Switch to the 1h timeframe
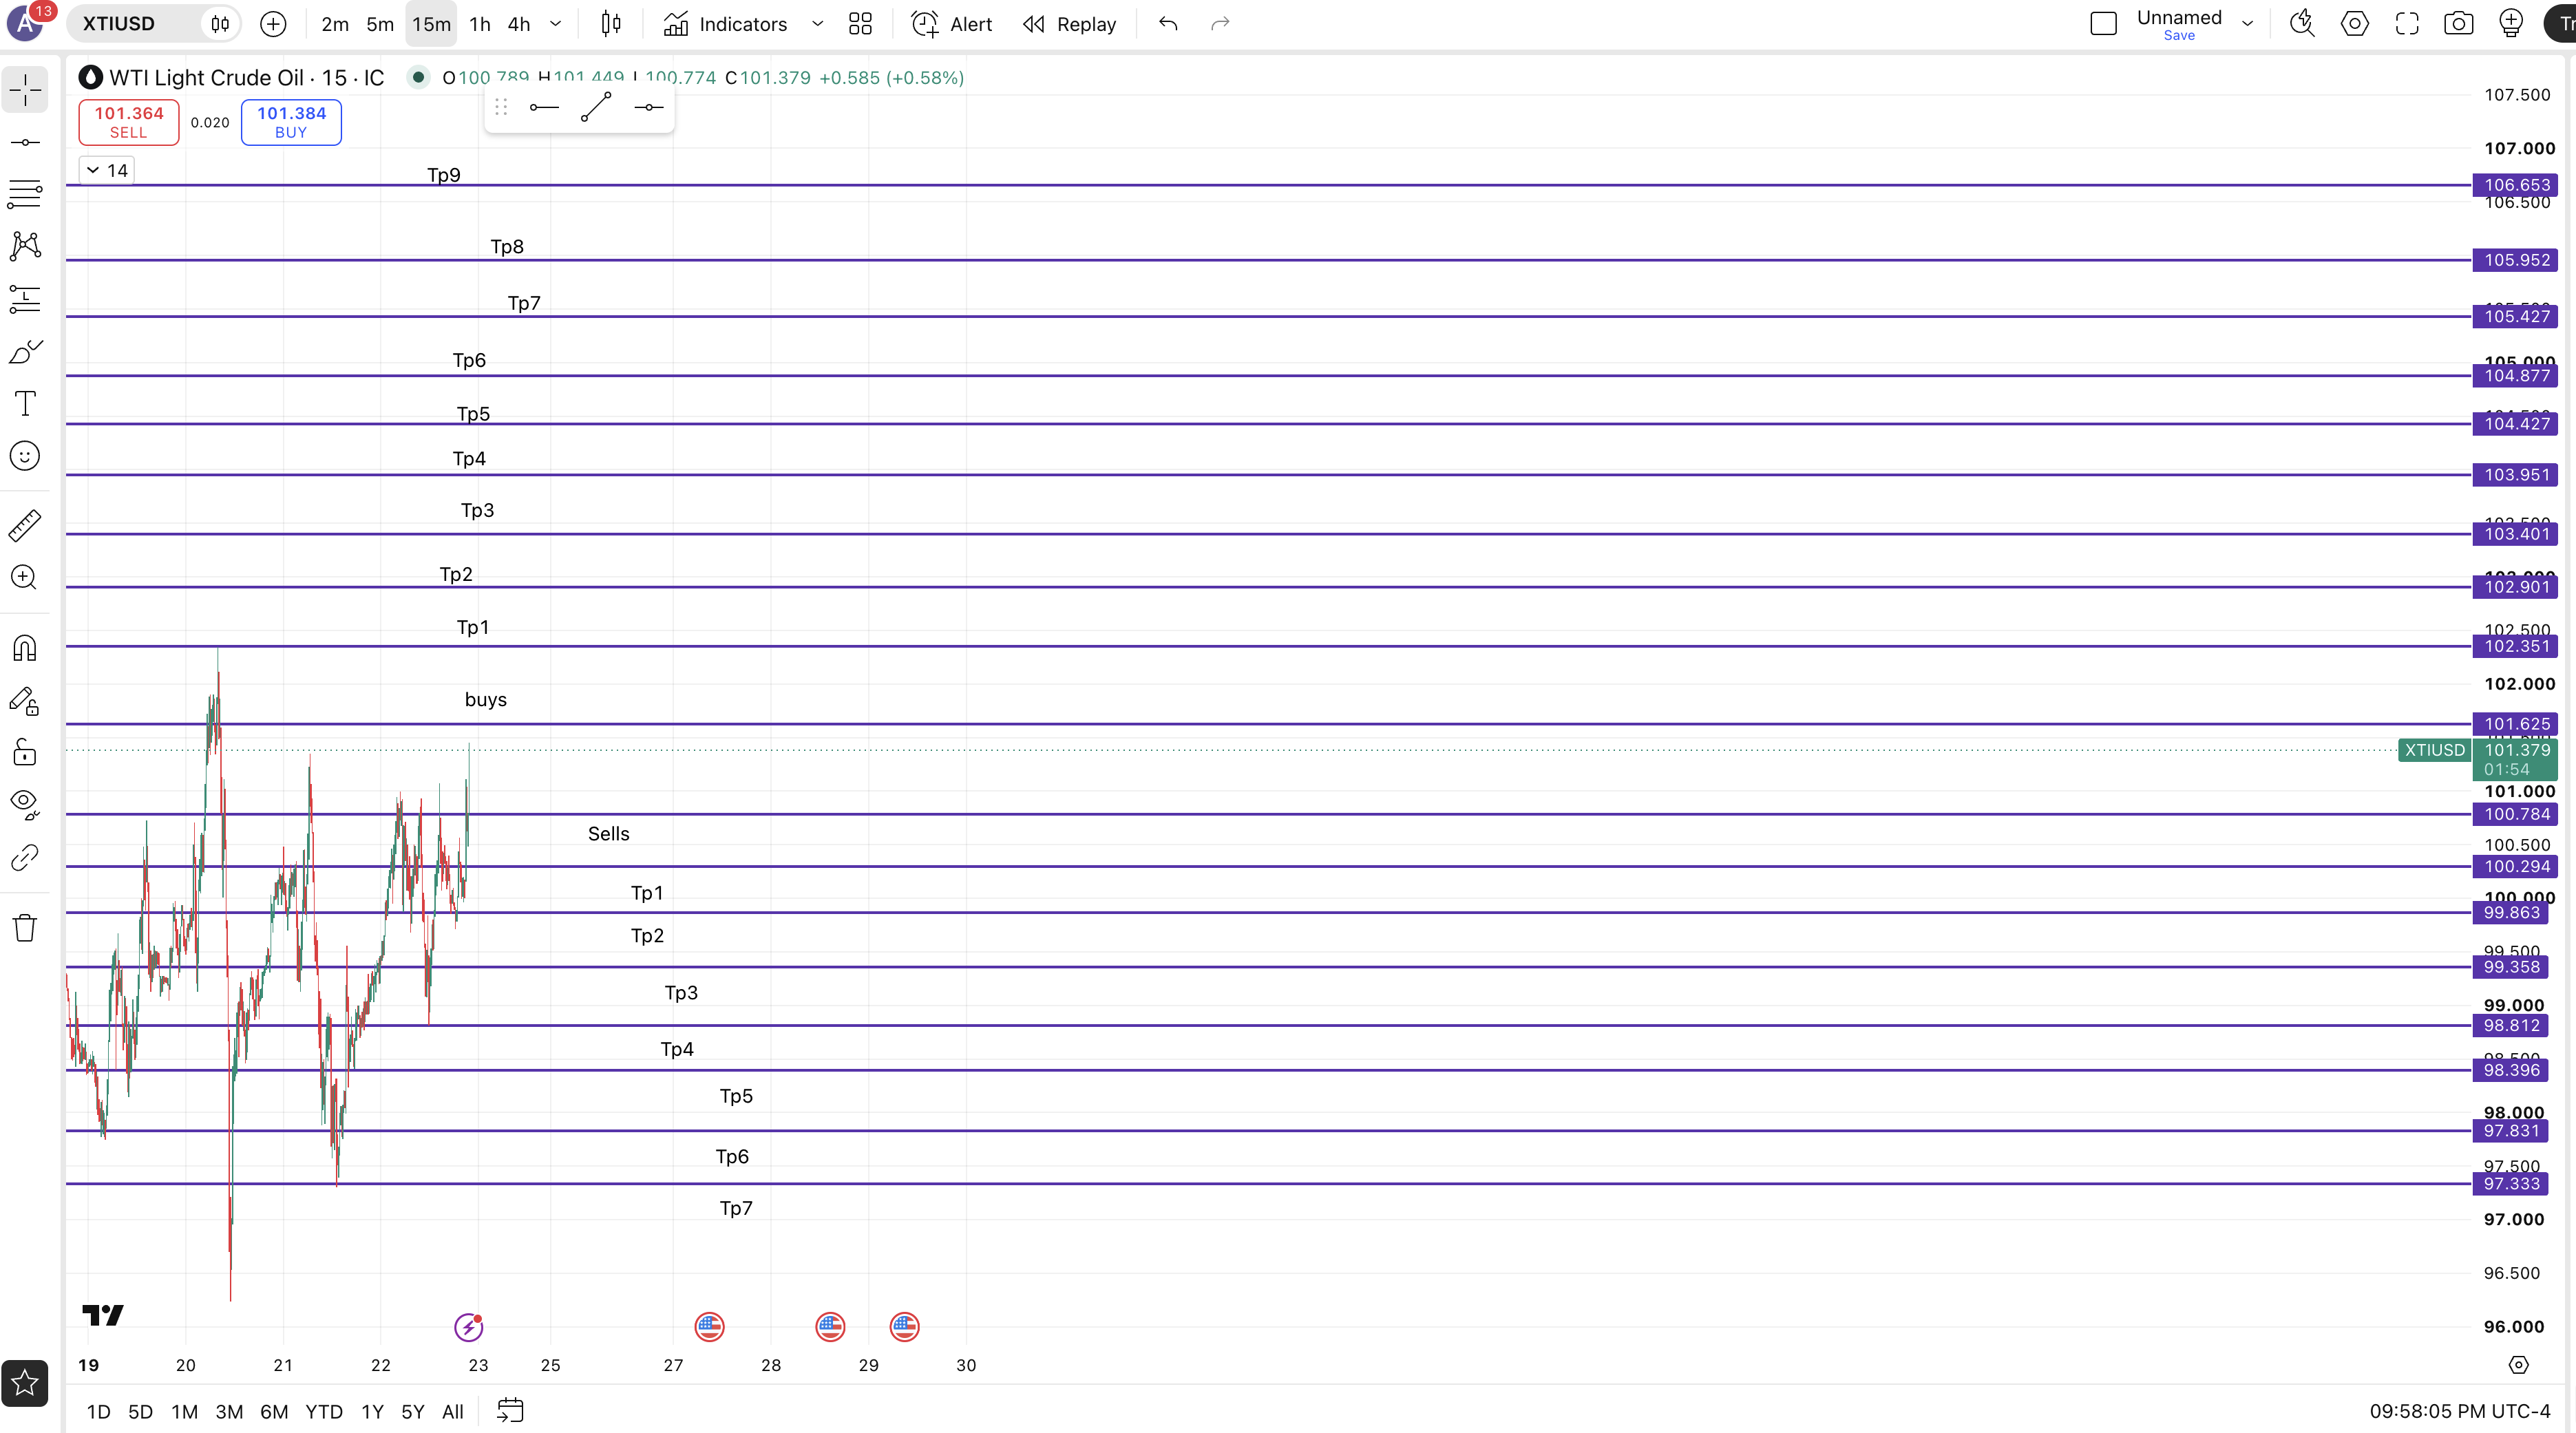Screen dimensions: 2576x1433 (x=480, y=24)
